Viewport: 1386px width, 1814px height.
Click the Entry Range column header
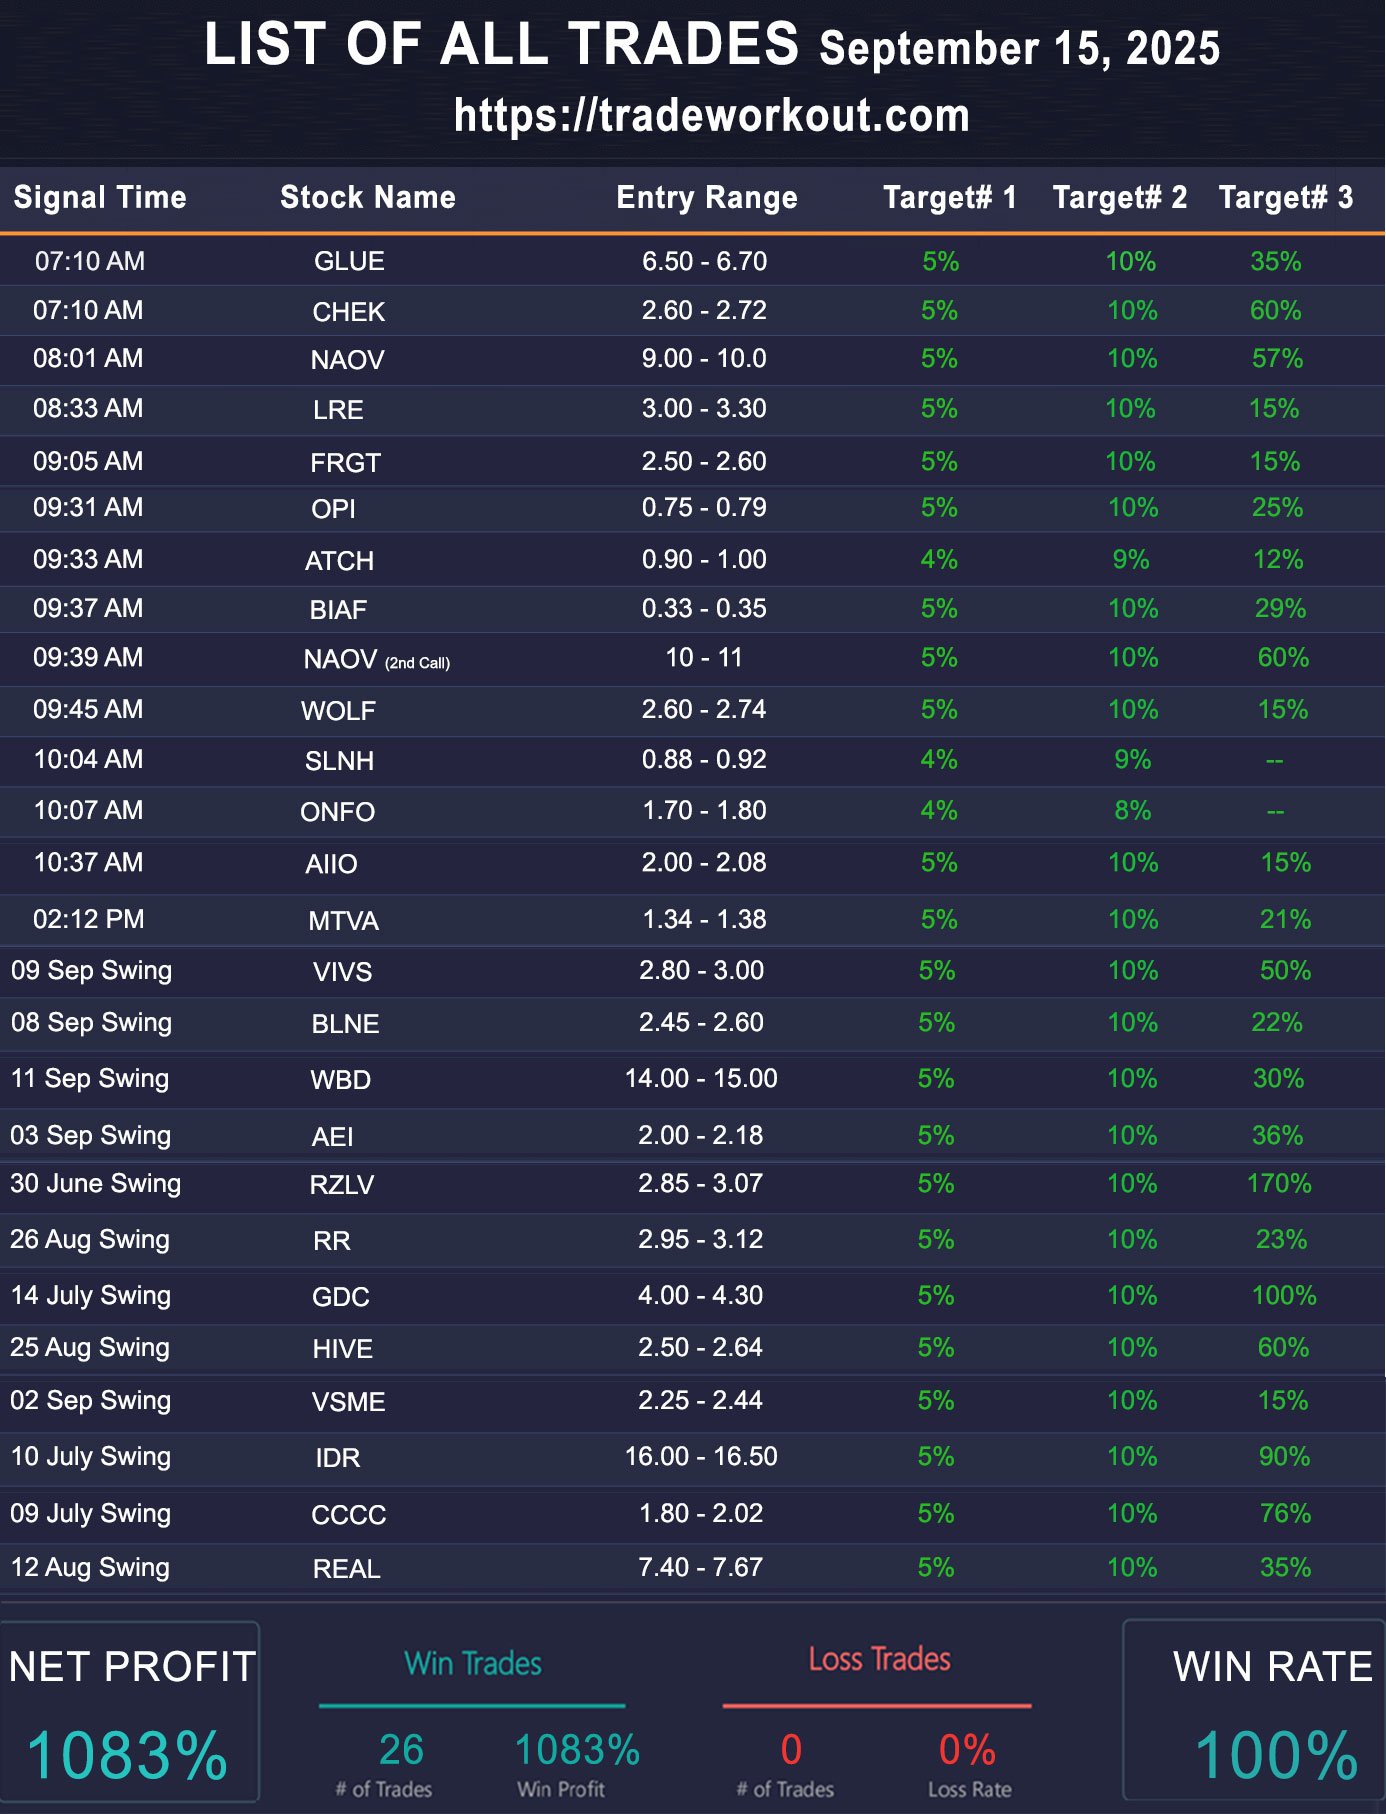[x=707, y=197]
